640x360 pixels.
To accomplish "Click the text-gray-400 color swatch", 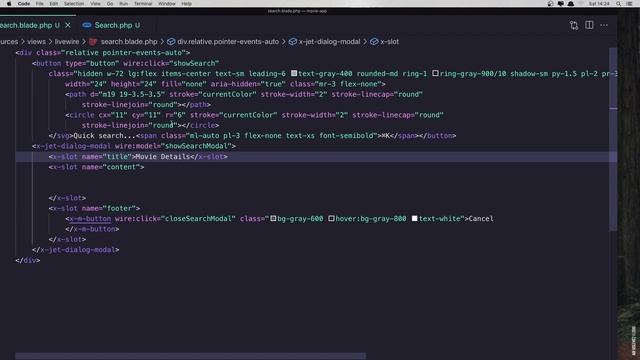I will click(294, 73).
